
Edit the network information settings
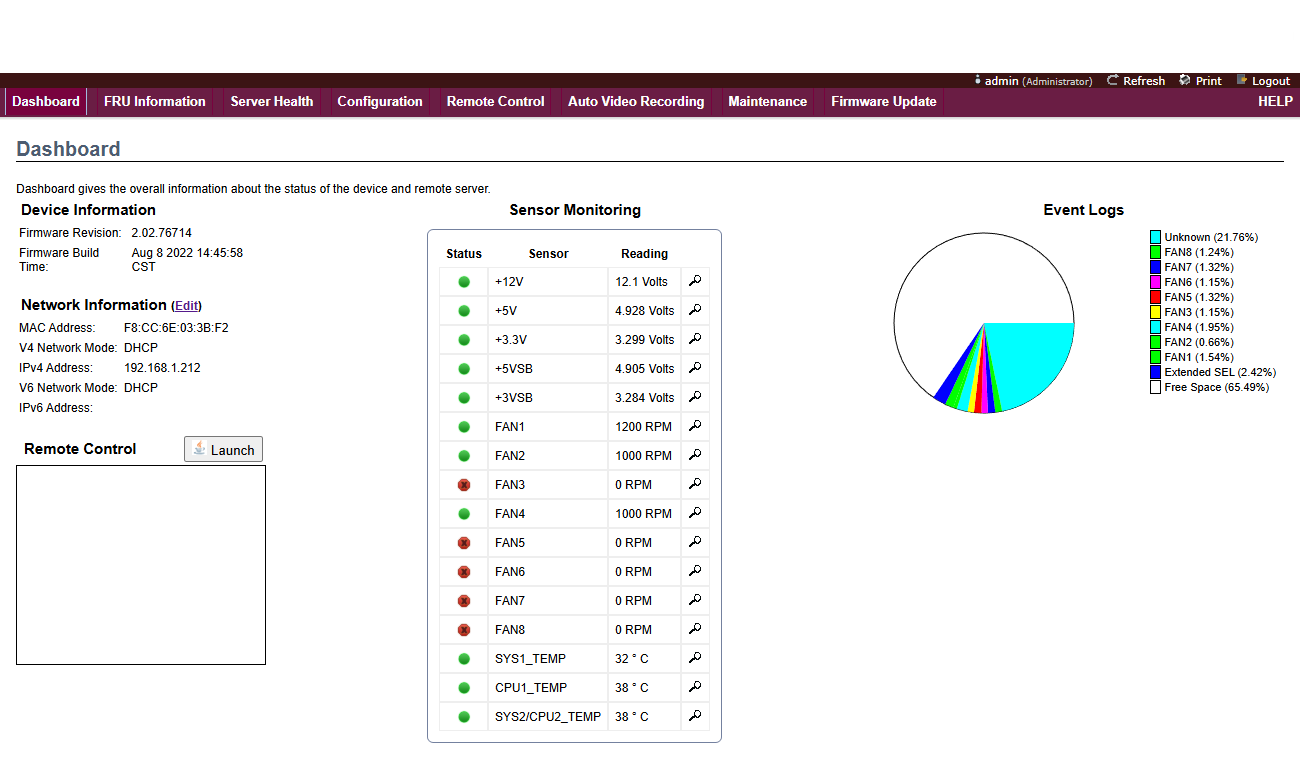[186, 306]
